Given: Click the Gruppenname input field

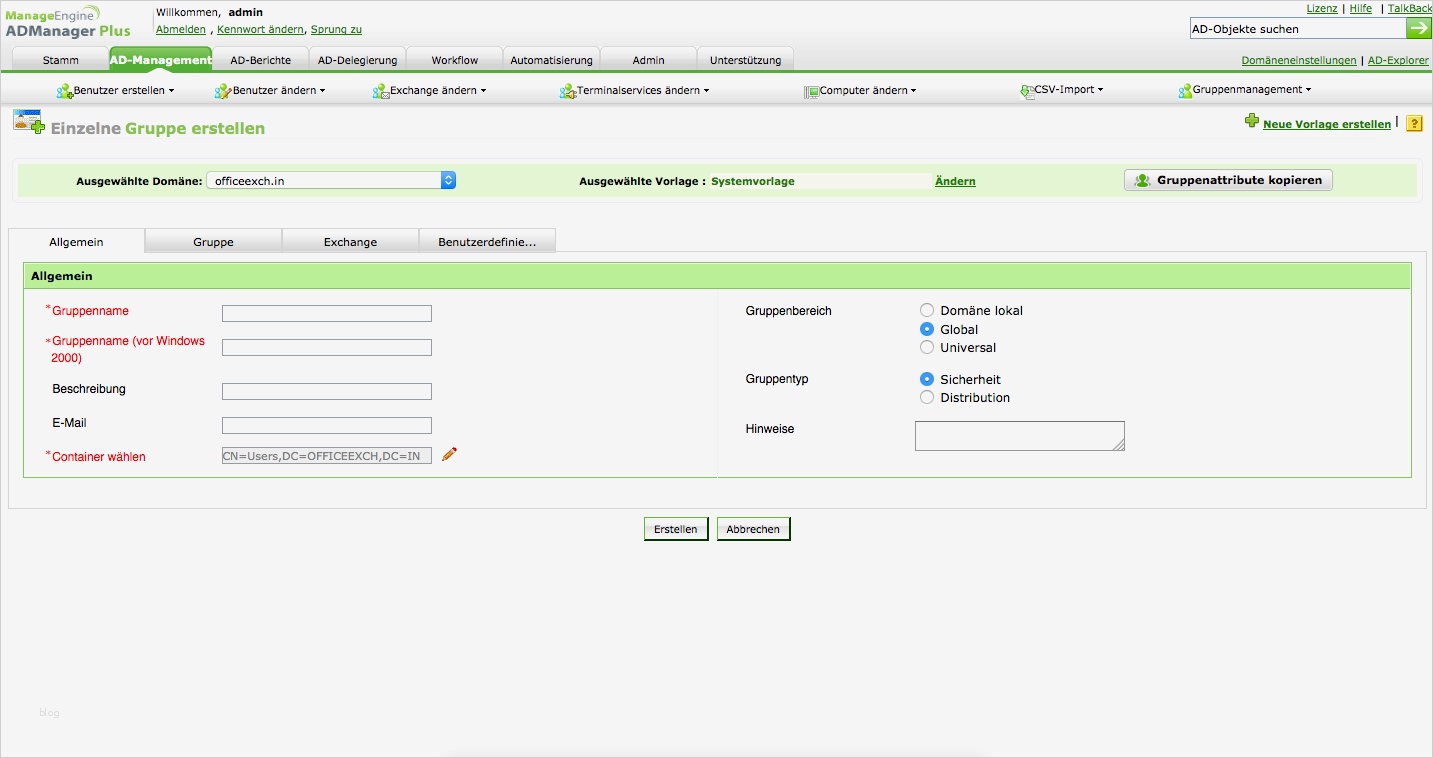Looking at the screenshot, I should (327, 314).
